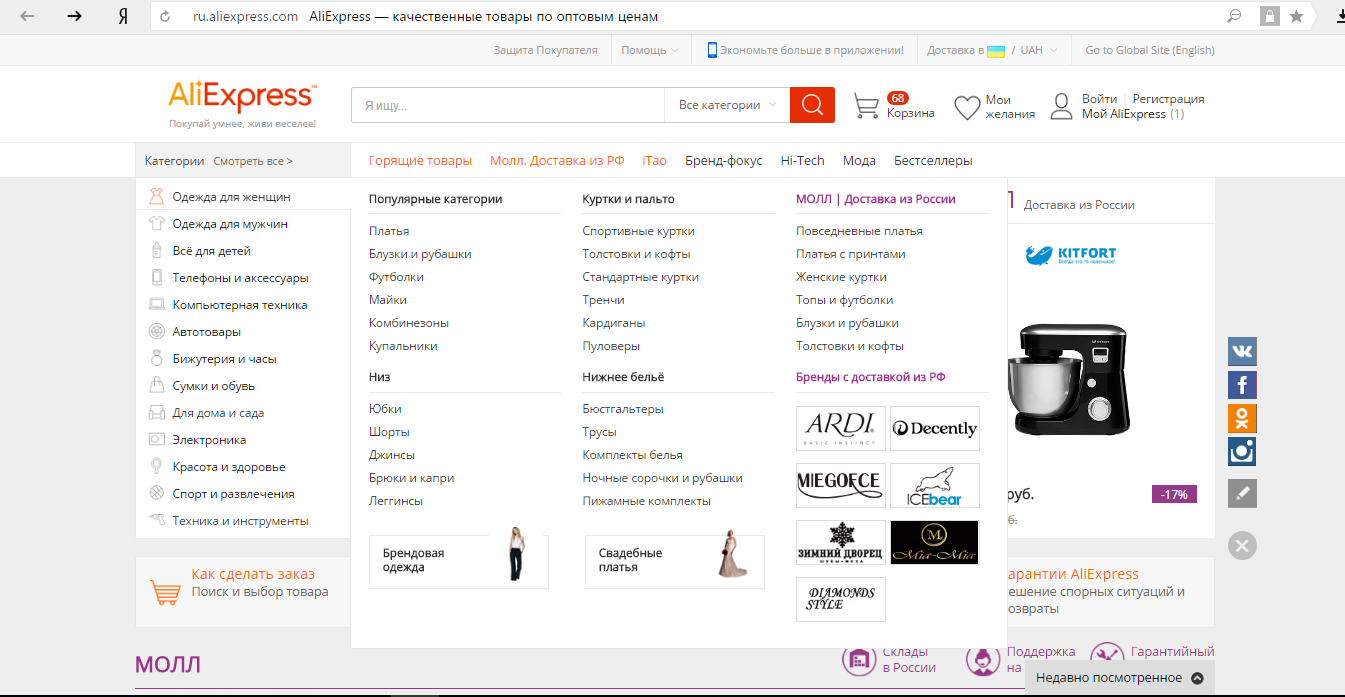Open Молл. Доставка из РФ tab
This screenshot has height=697, width=1345.
click(x=557, y=161)
